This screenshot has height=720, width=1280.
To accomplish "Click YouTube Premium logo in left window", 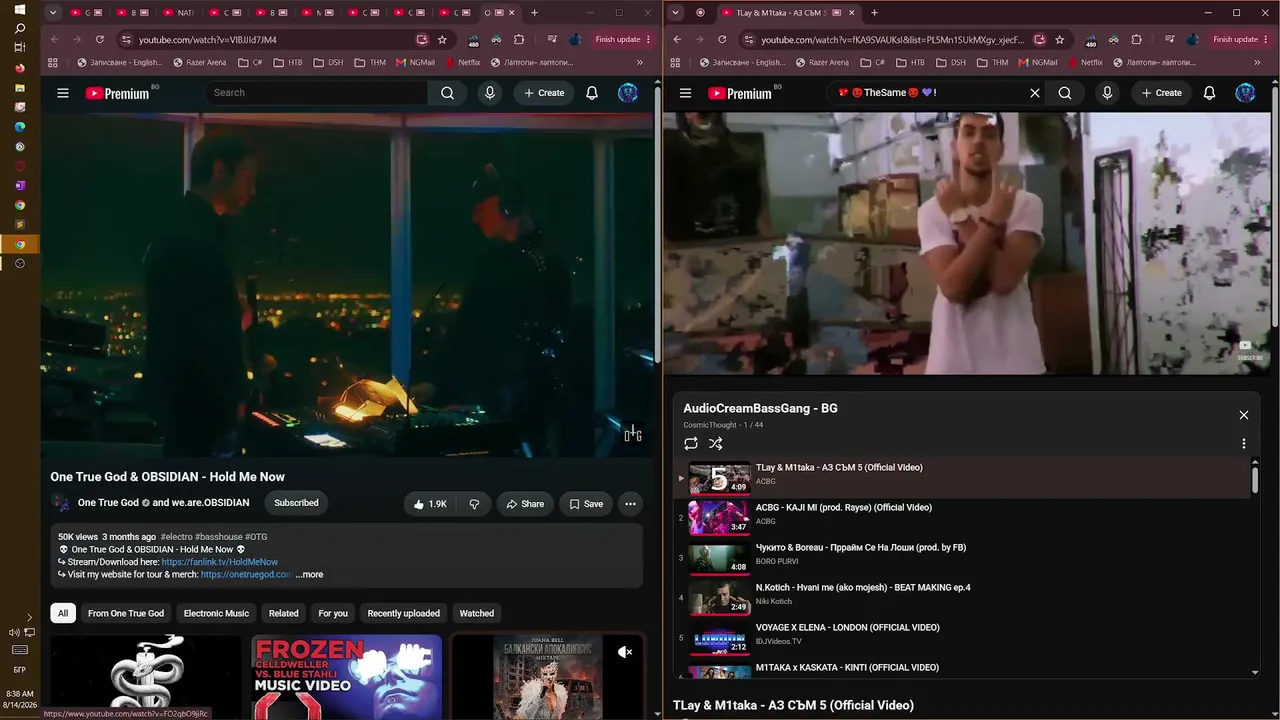I will 117,93.
